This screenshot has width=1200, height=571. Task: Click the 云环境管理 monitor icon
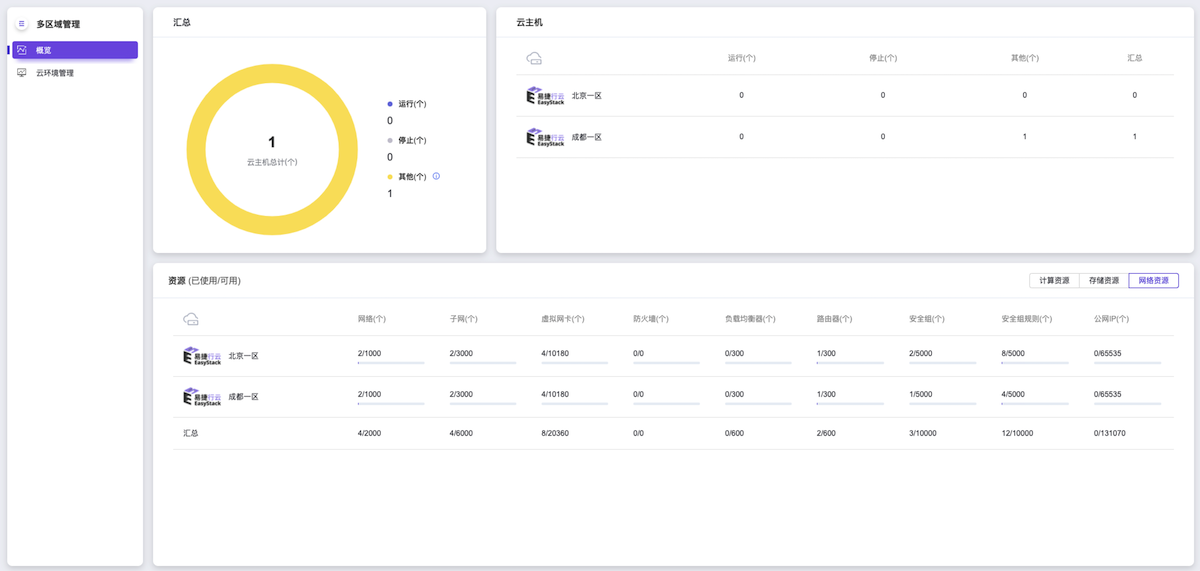(22, 73)
